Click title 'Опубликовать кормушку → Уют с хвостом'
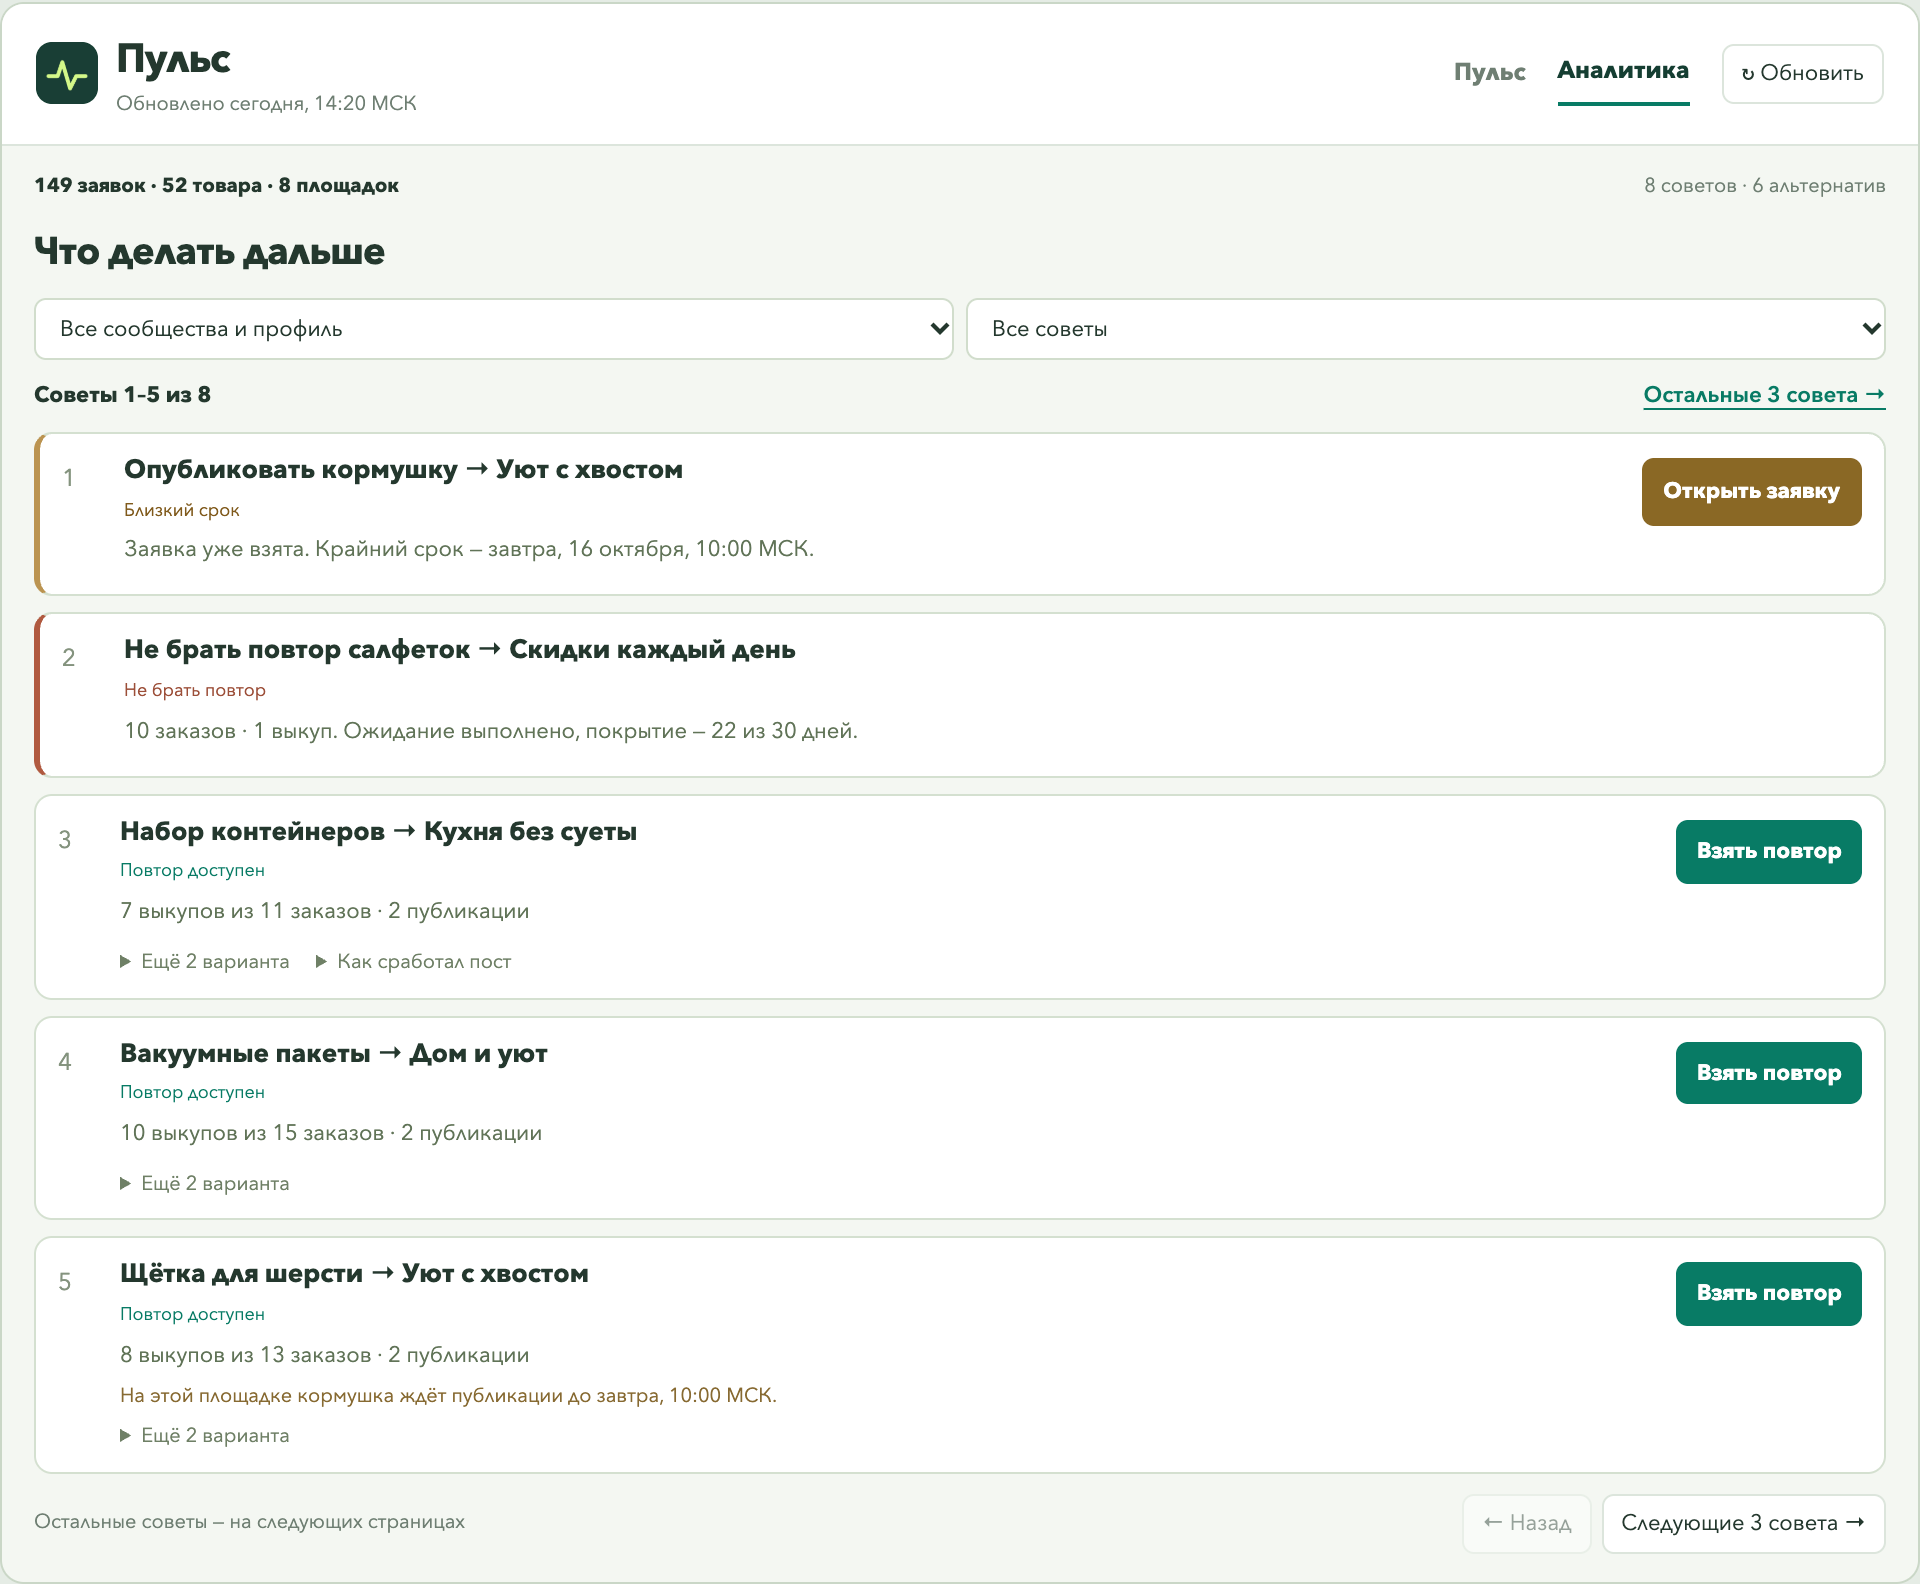The image size is (1920, 1584). (403, 469)
